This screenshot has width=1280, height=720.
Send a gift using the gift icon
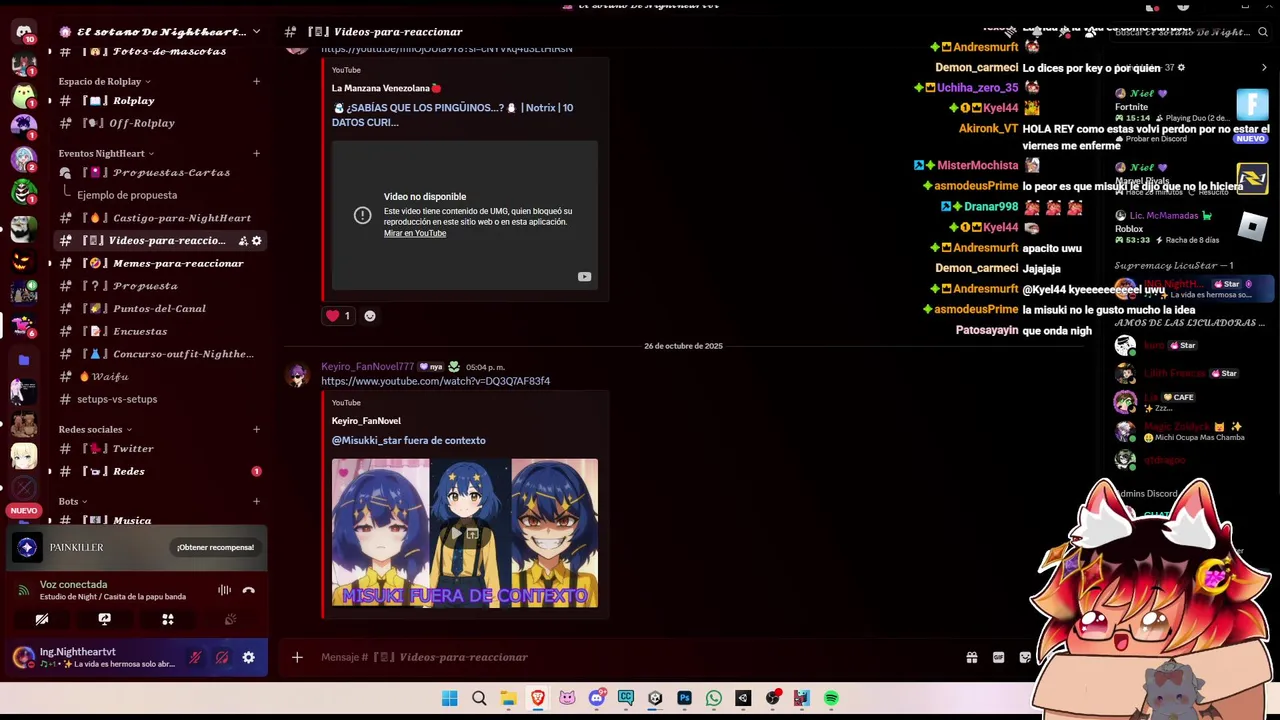tap(971, 657)
